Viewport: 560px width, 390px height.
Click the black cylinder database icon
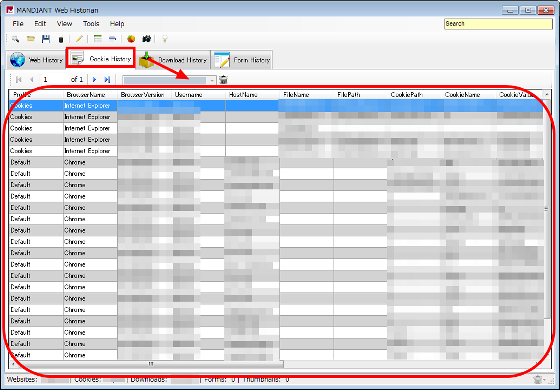coord(61,39)
